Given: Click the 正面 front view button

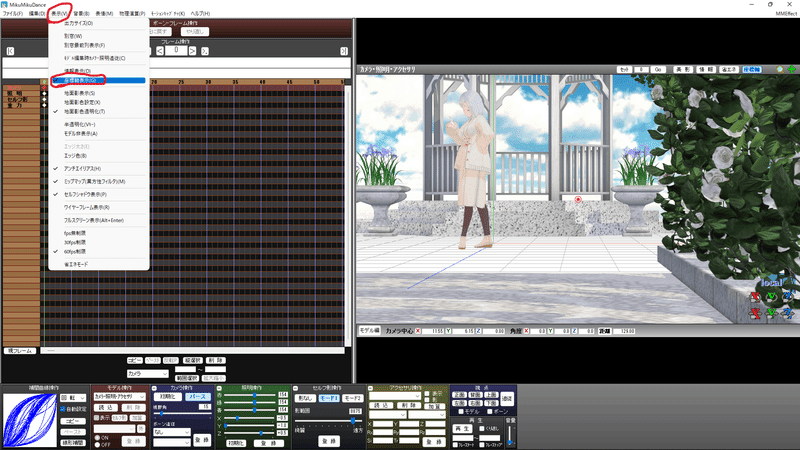Looking at the screenshot, I should point(459,395).
